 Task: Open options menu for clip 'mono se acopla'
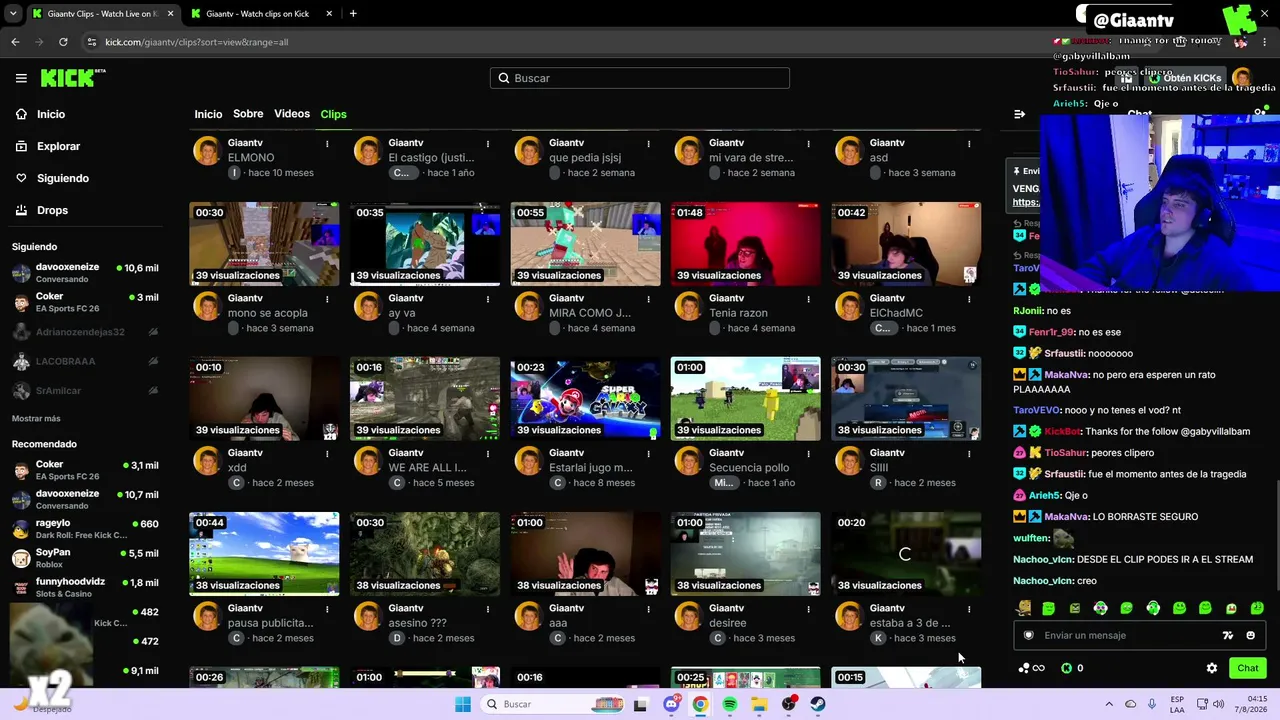pyautogui.click(x=327, y=299)
